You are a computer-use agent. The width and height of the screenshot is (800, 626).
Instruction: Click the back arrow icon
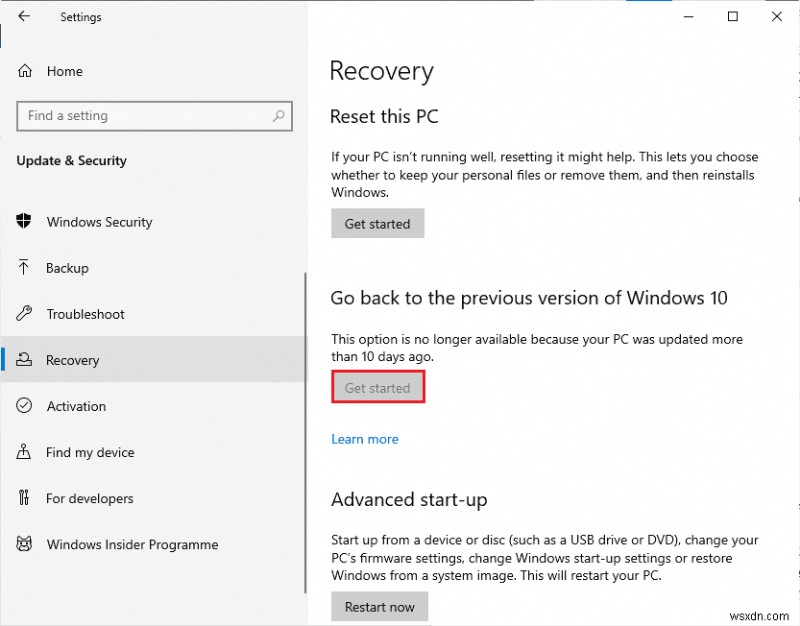24,17
